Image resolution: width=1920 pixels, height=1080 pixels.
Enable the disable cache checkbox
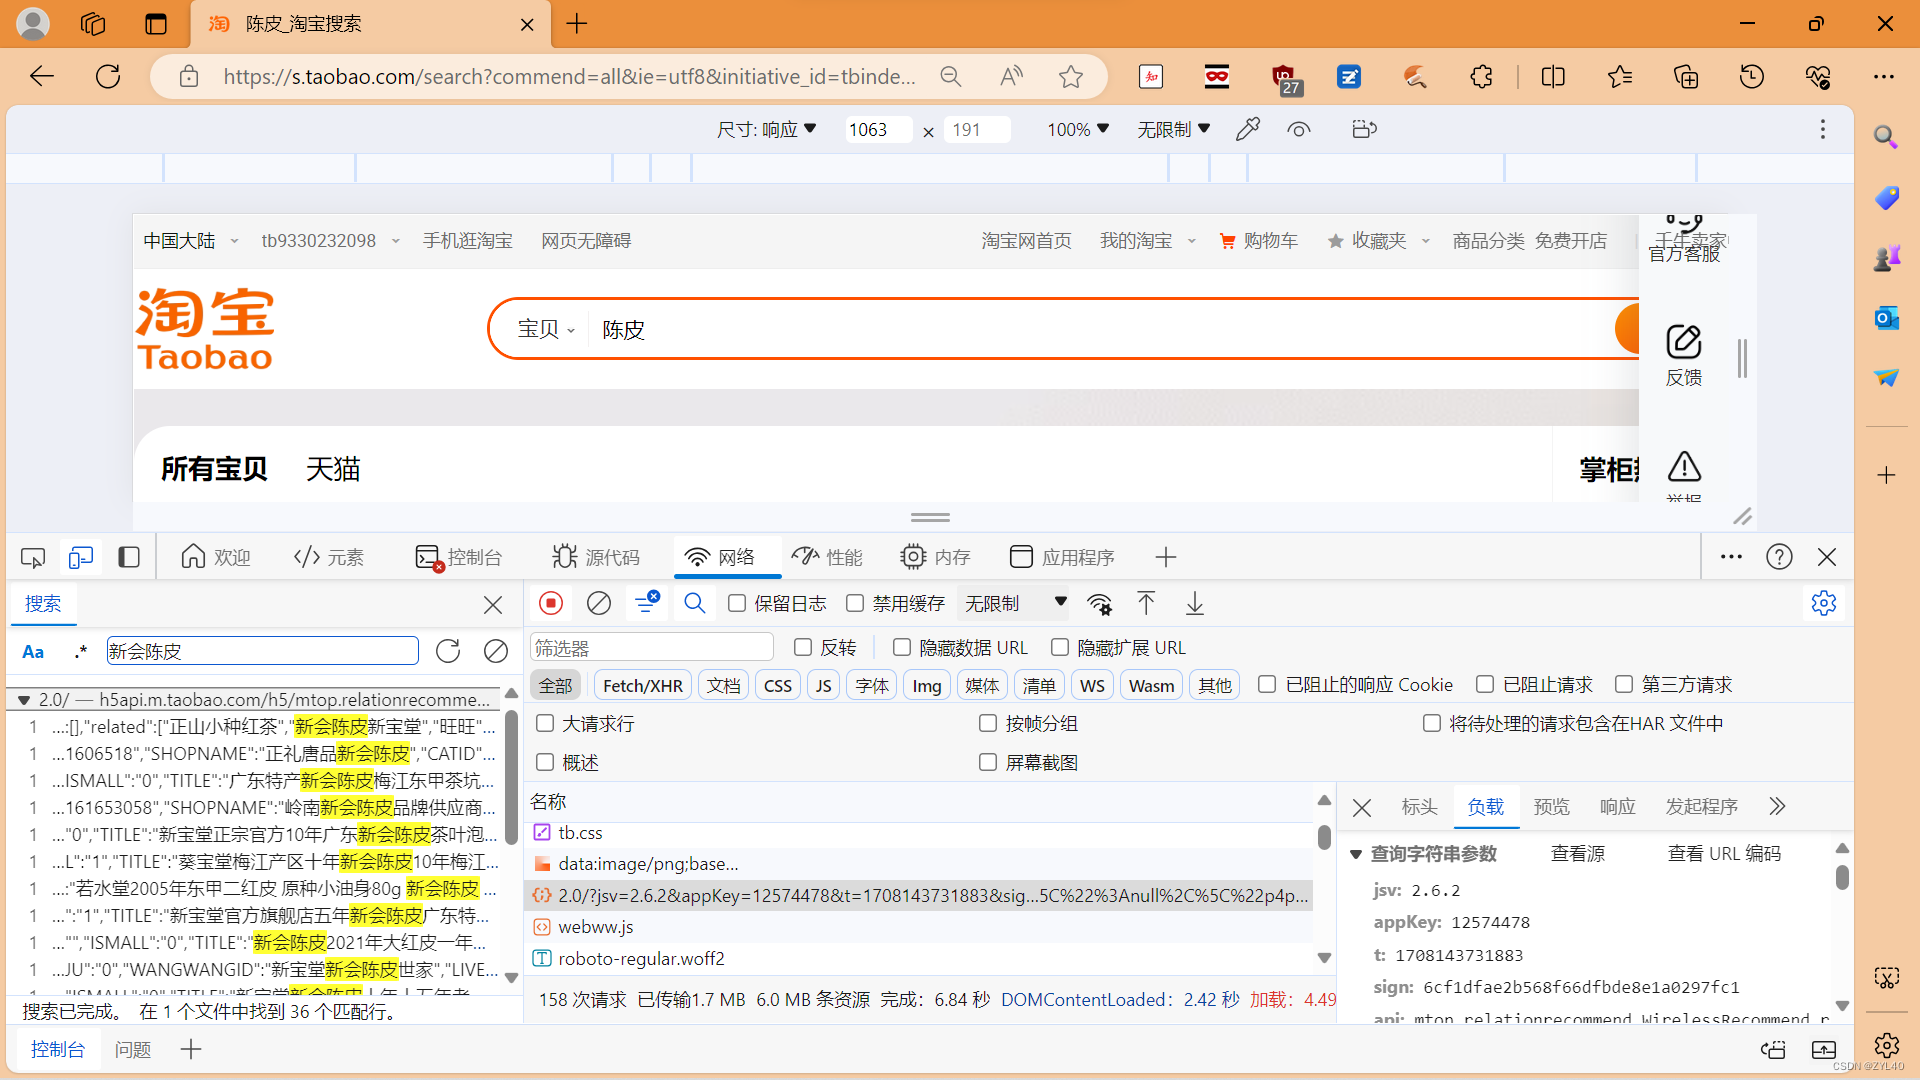855,603
